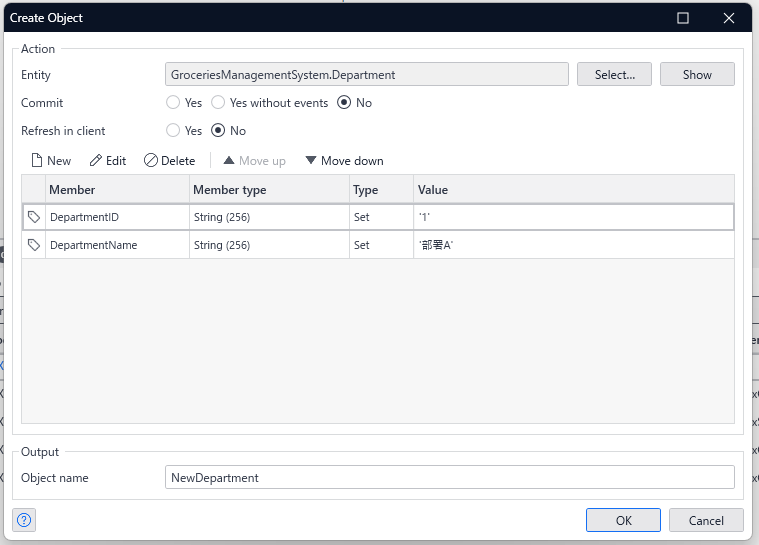Click the Delete toolbar button

pos(169,161)
